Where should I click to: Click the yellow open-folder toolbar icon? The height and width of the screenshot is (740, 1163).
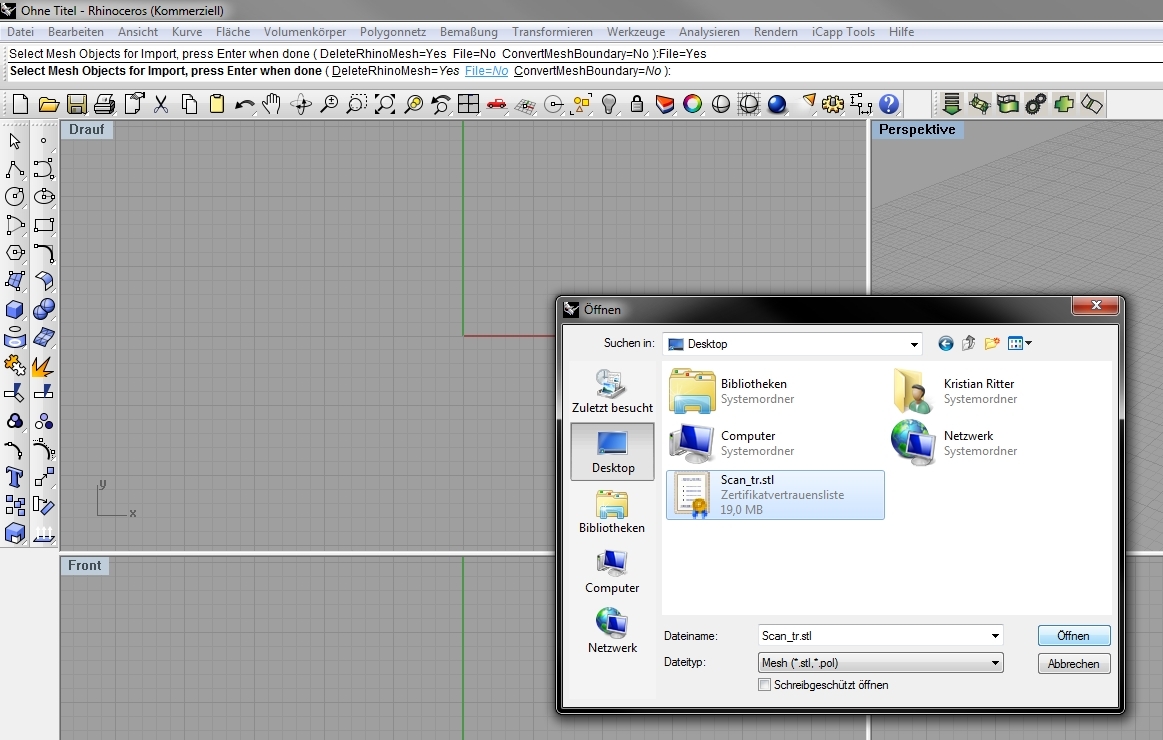48,105
